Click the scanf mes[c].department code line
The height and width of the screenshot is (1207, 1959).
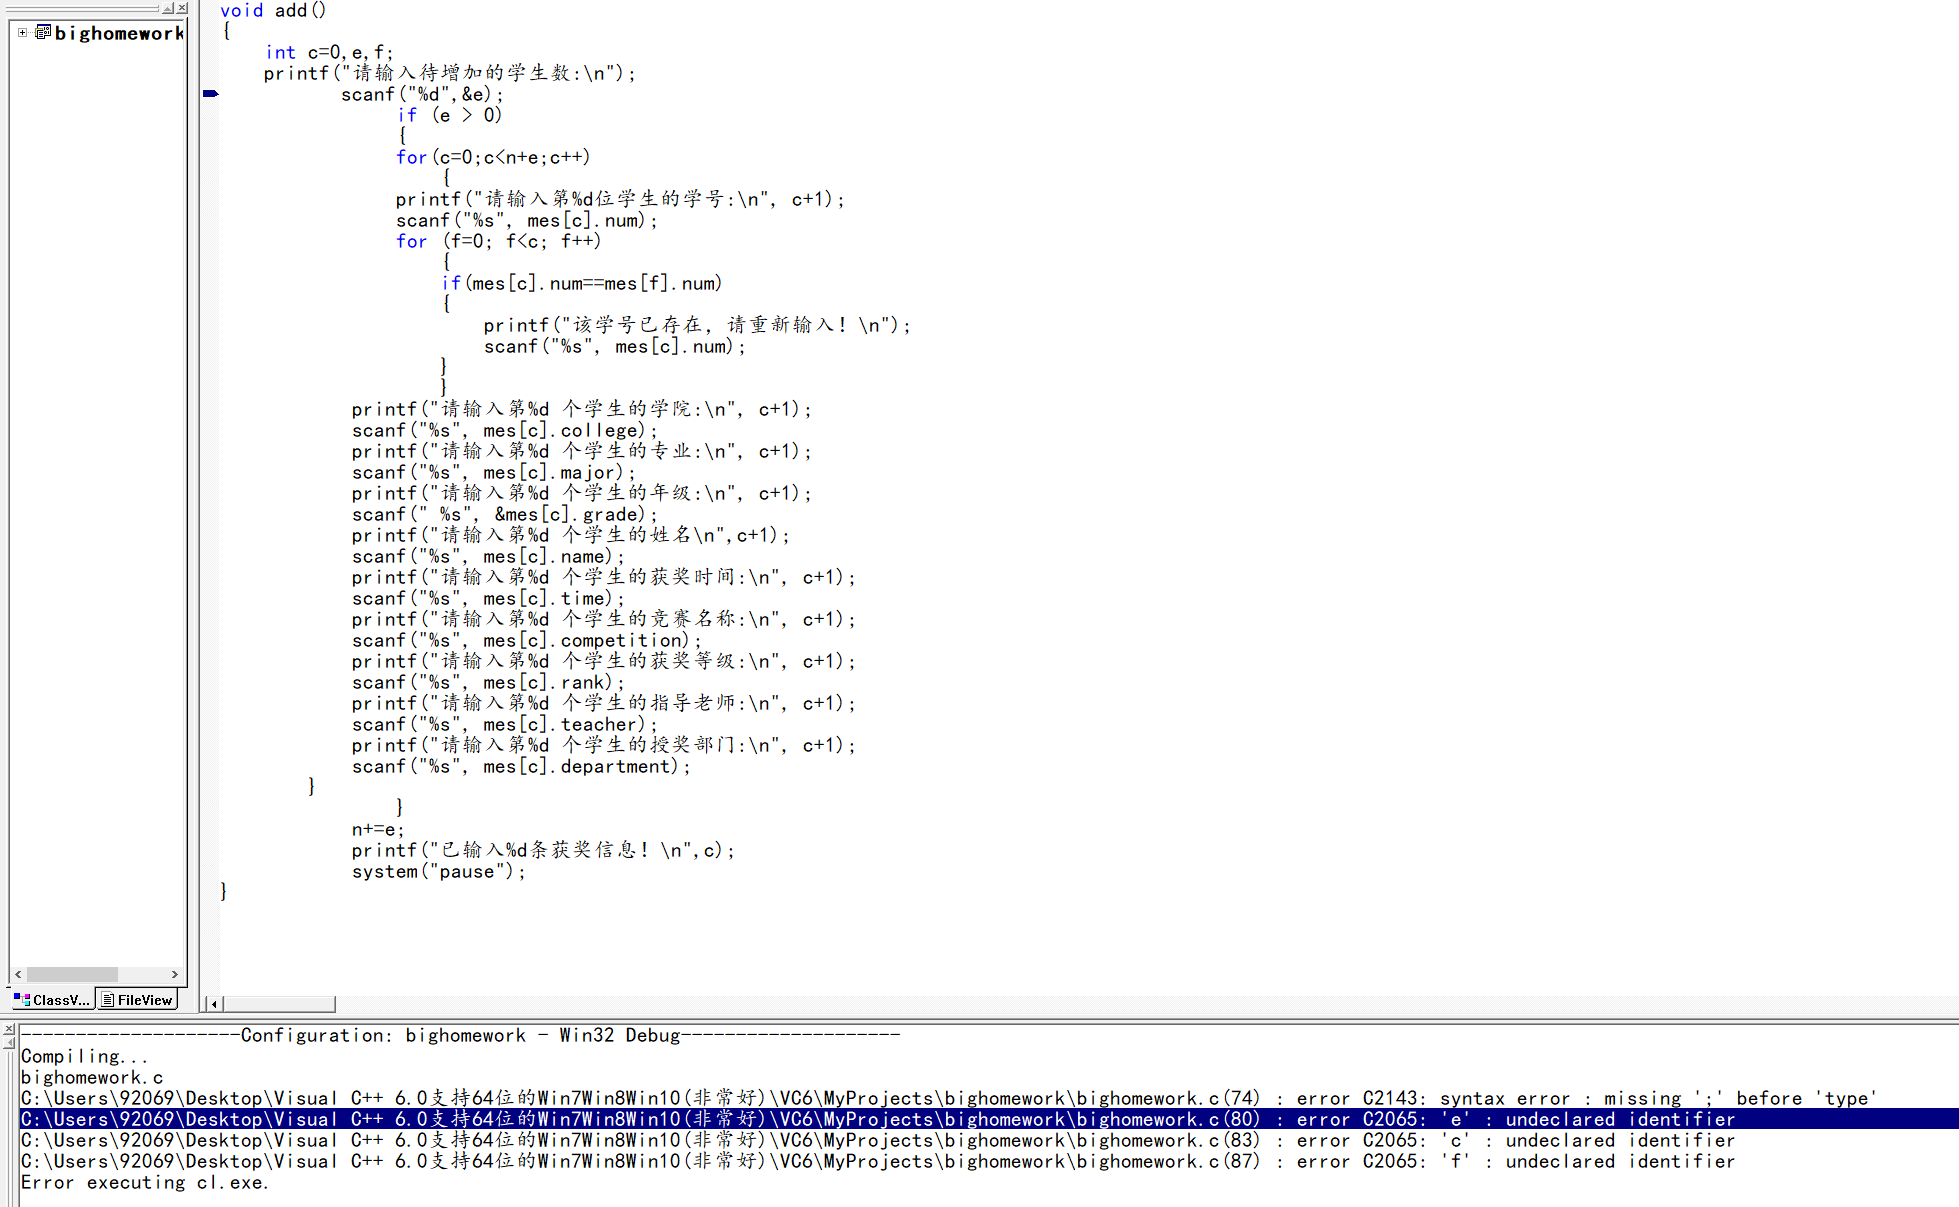(521, 766)
